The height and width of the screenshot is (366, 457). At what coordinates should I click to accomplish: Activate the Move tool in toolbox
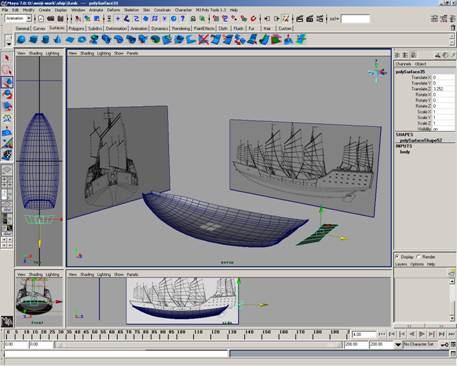[7, 82]
